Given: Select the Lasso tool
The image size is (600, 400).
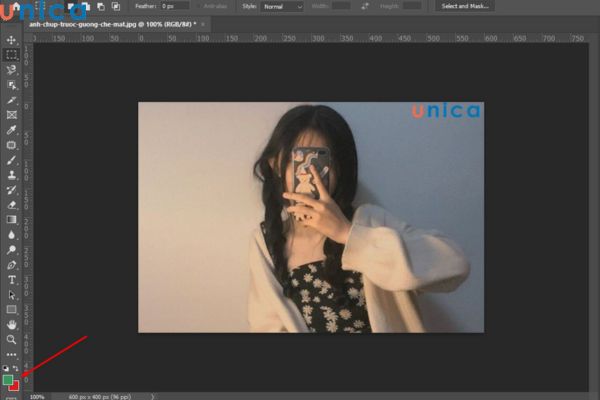Looking at the screenshot, I should point(11,70).
